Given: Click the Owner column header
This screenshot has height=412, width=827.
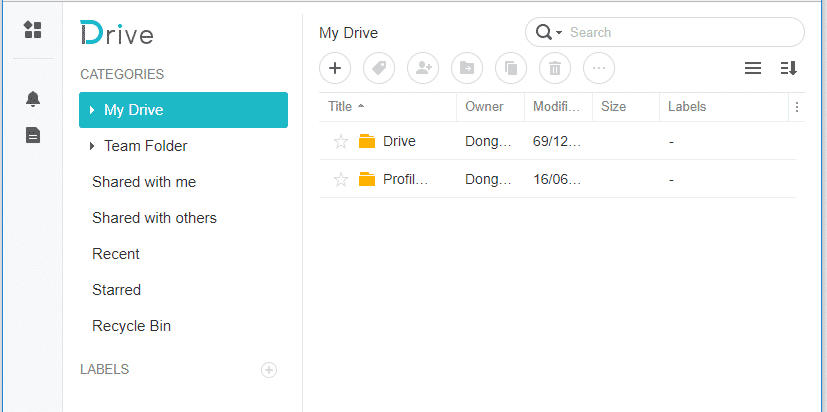Looking at the screenshot, I should [x=484, y=107].
